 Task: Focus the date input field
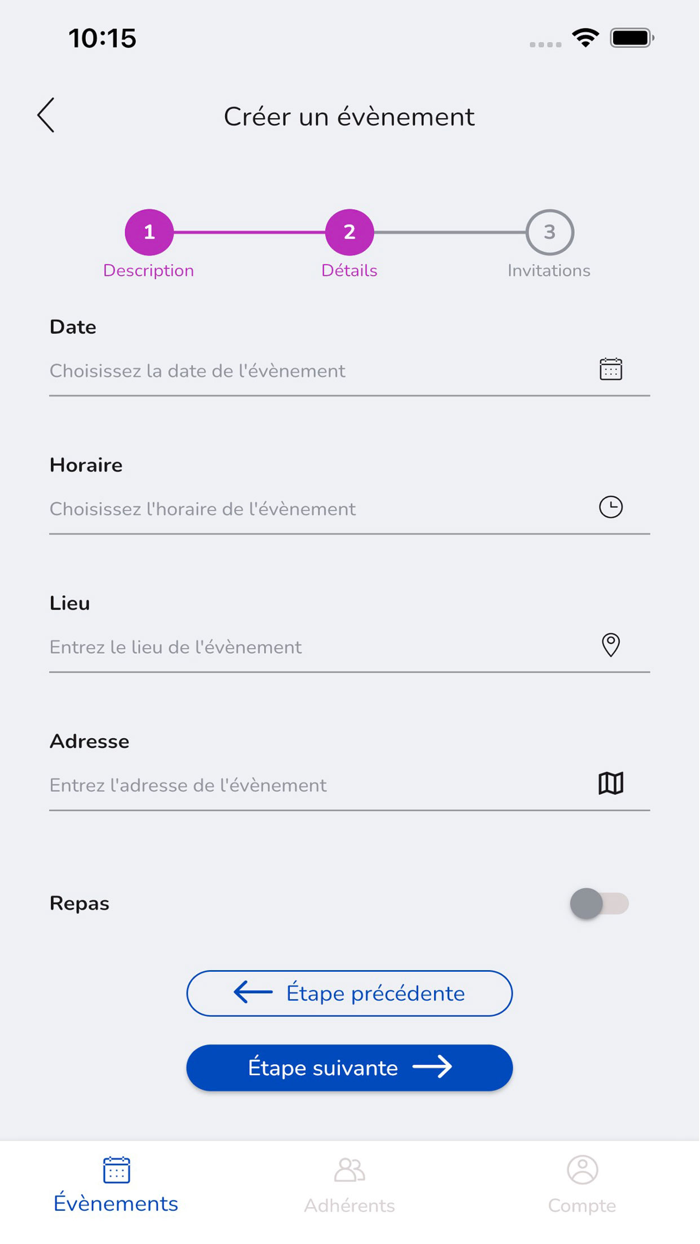(x=310, y=371)
